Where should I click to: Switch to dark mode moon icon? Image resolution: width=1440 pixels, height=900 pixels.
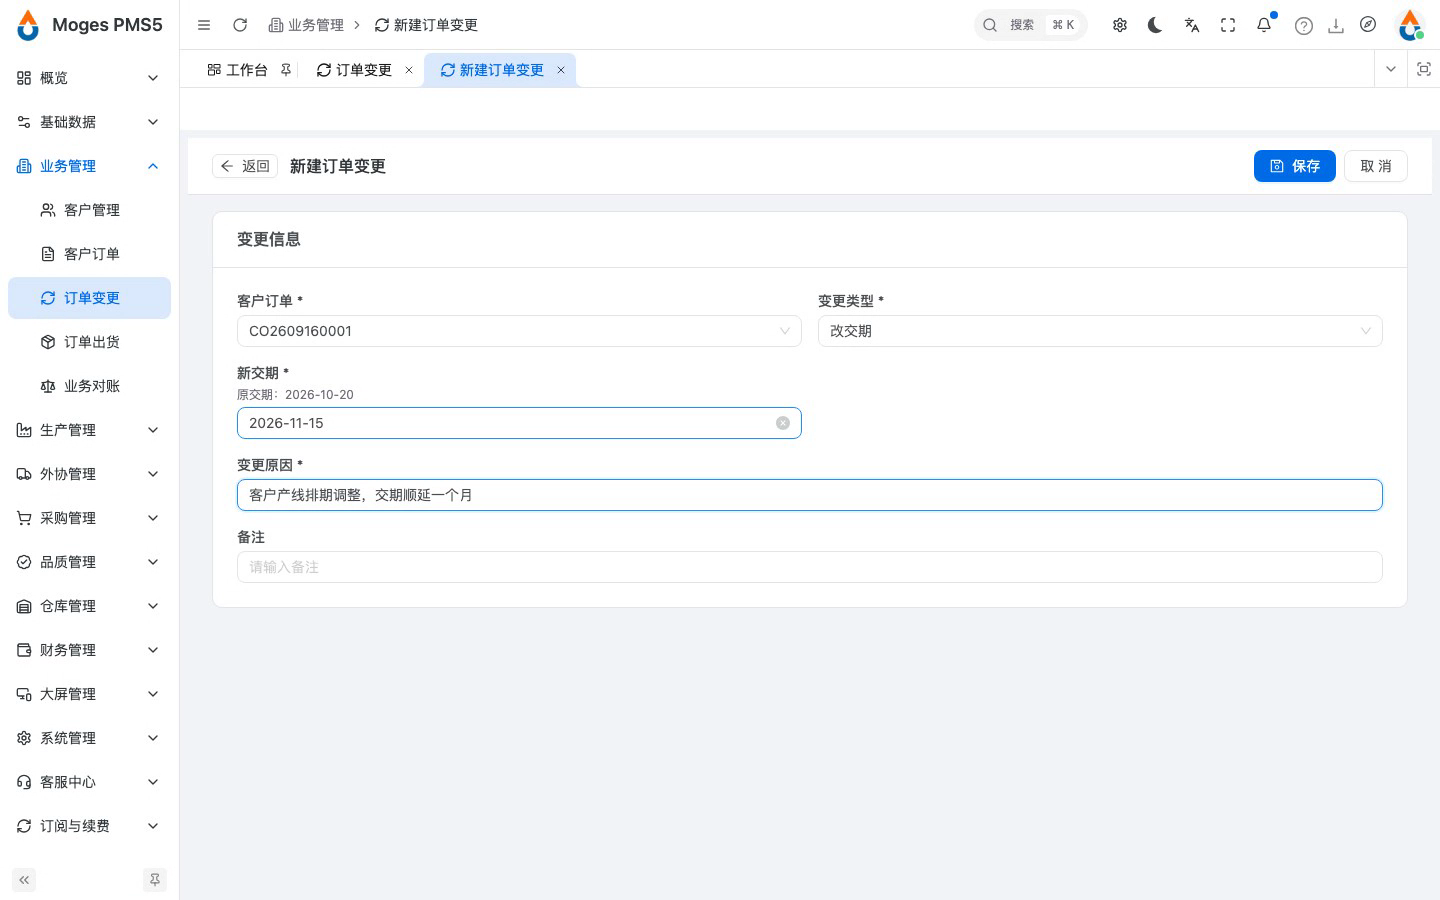[x=1156, y=25]
